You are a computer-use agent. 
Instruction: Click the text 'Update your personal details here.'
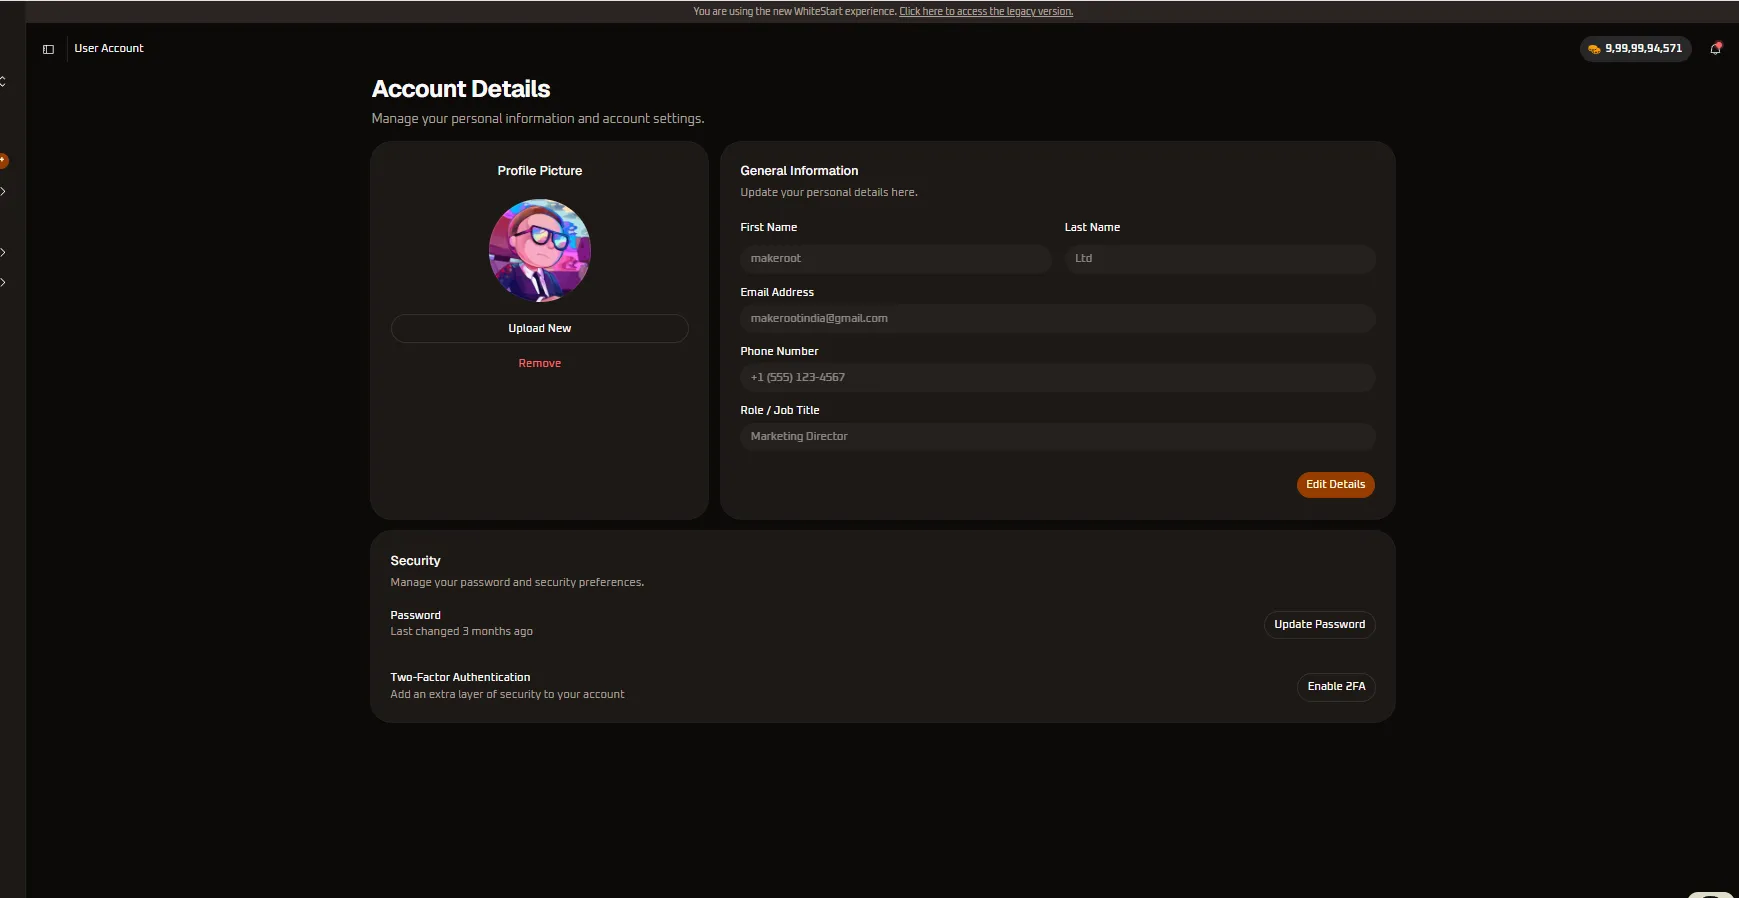829,192
